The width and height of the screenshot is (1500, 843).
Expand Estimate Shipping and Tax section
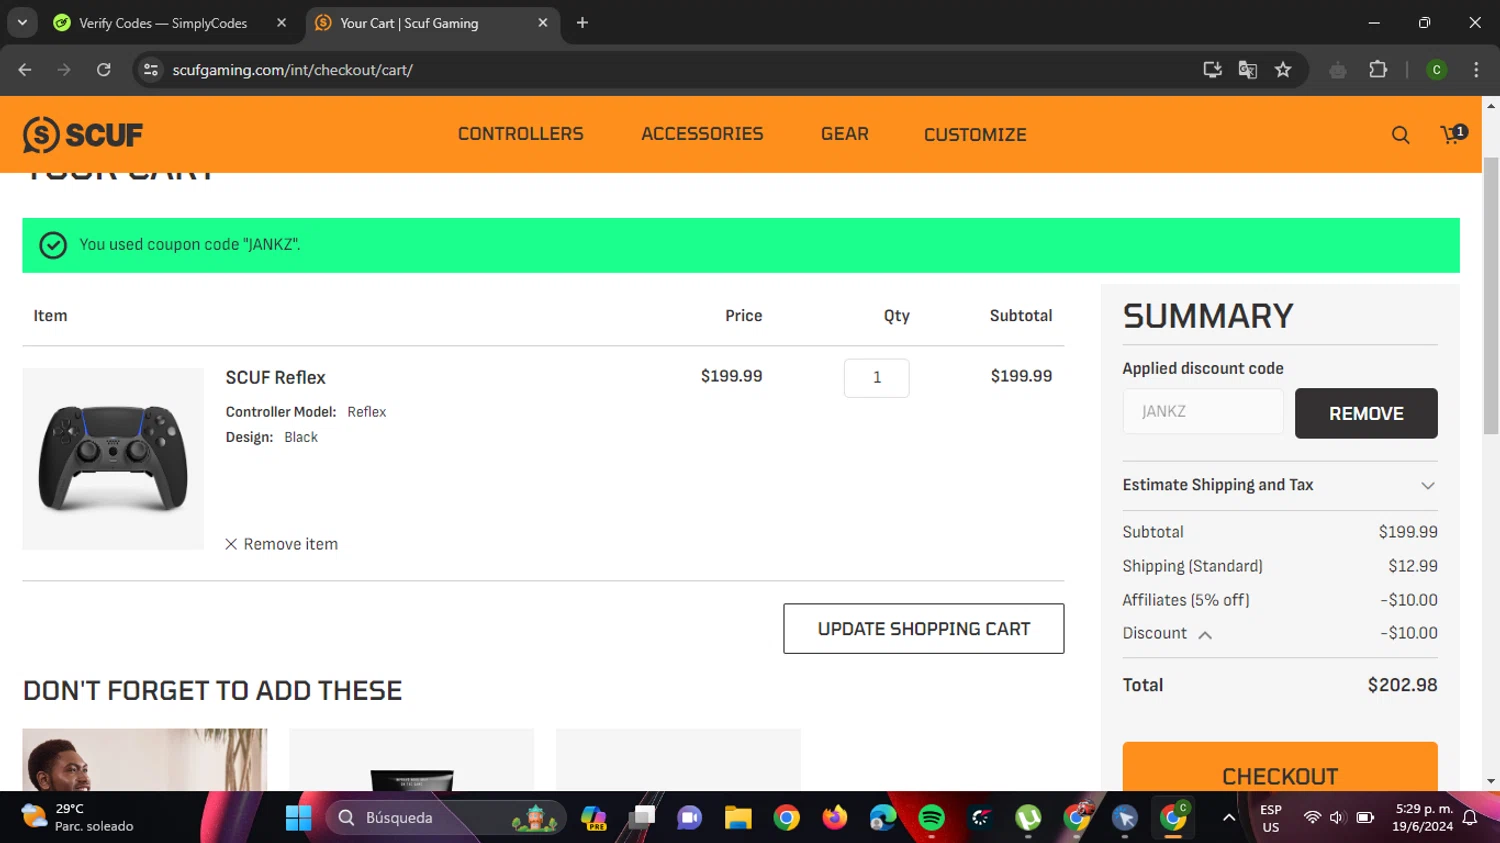1280,485
